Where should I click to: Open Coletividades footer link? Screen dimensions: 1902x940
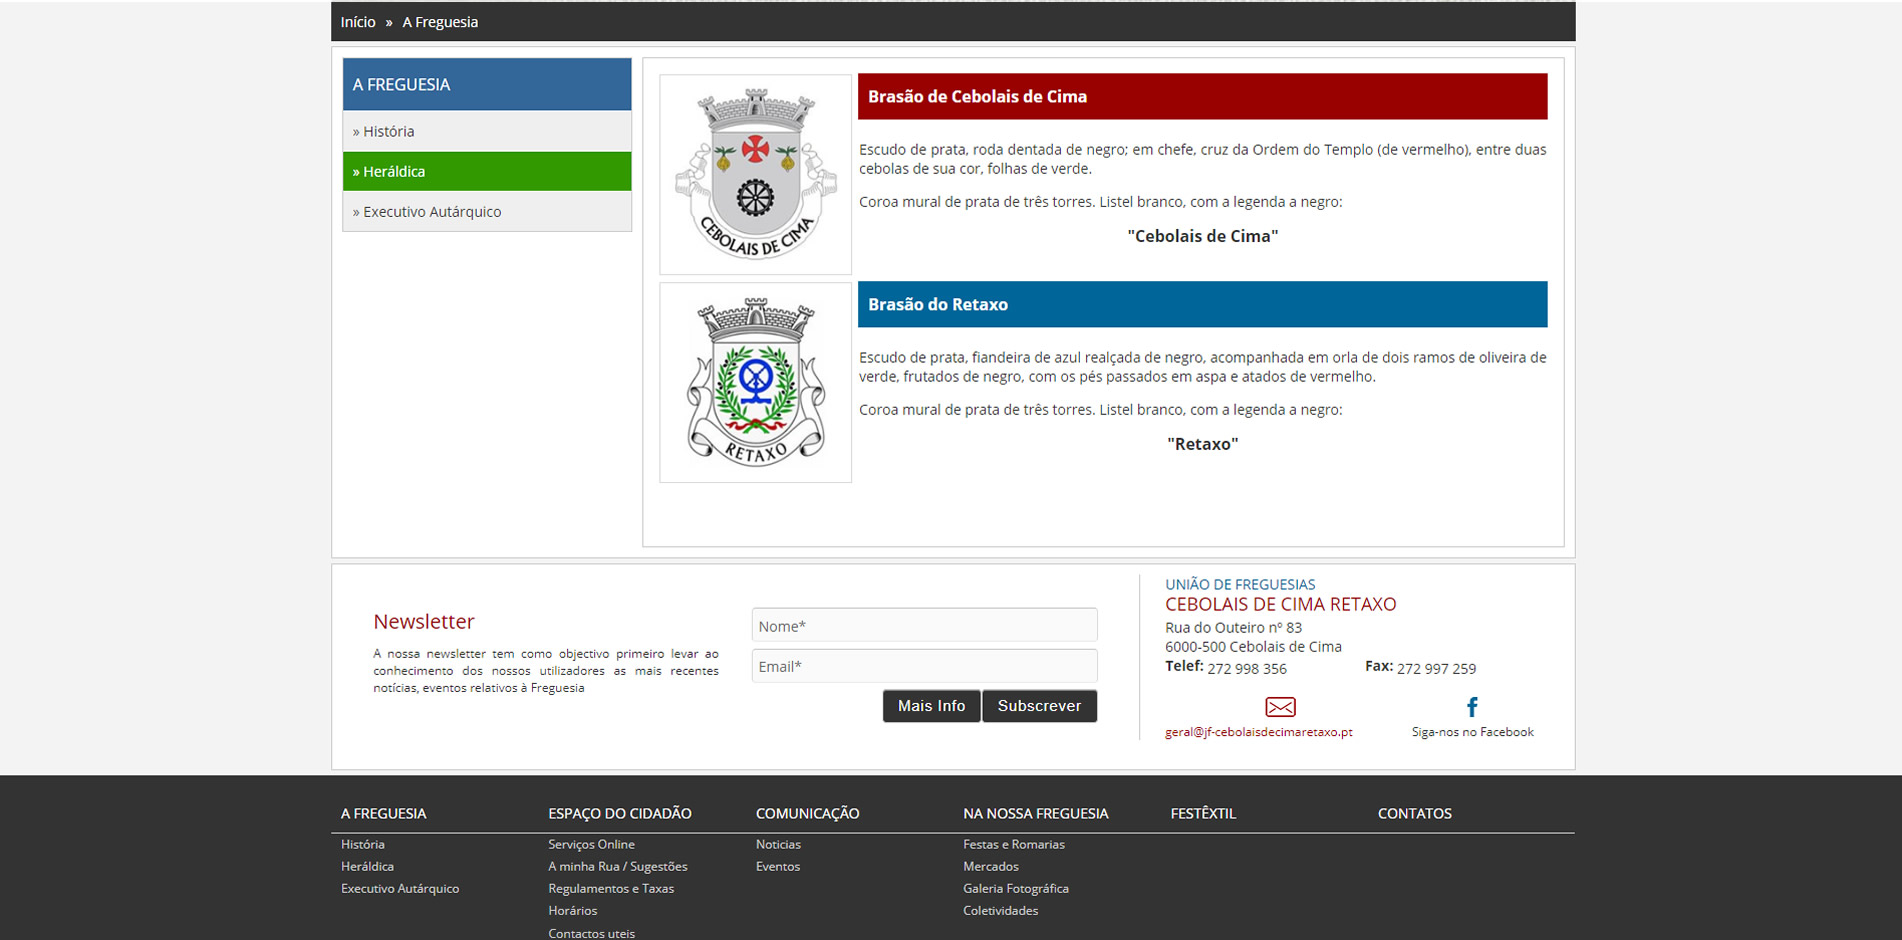(x=1001, y=910)
